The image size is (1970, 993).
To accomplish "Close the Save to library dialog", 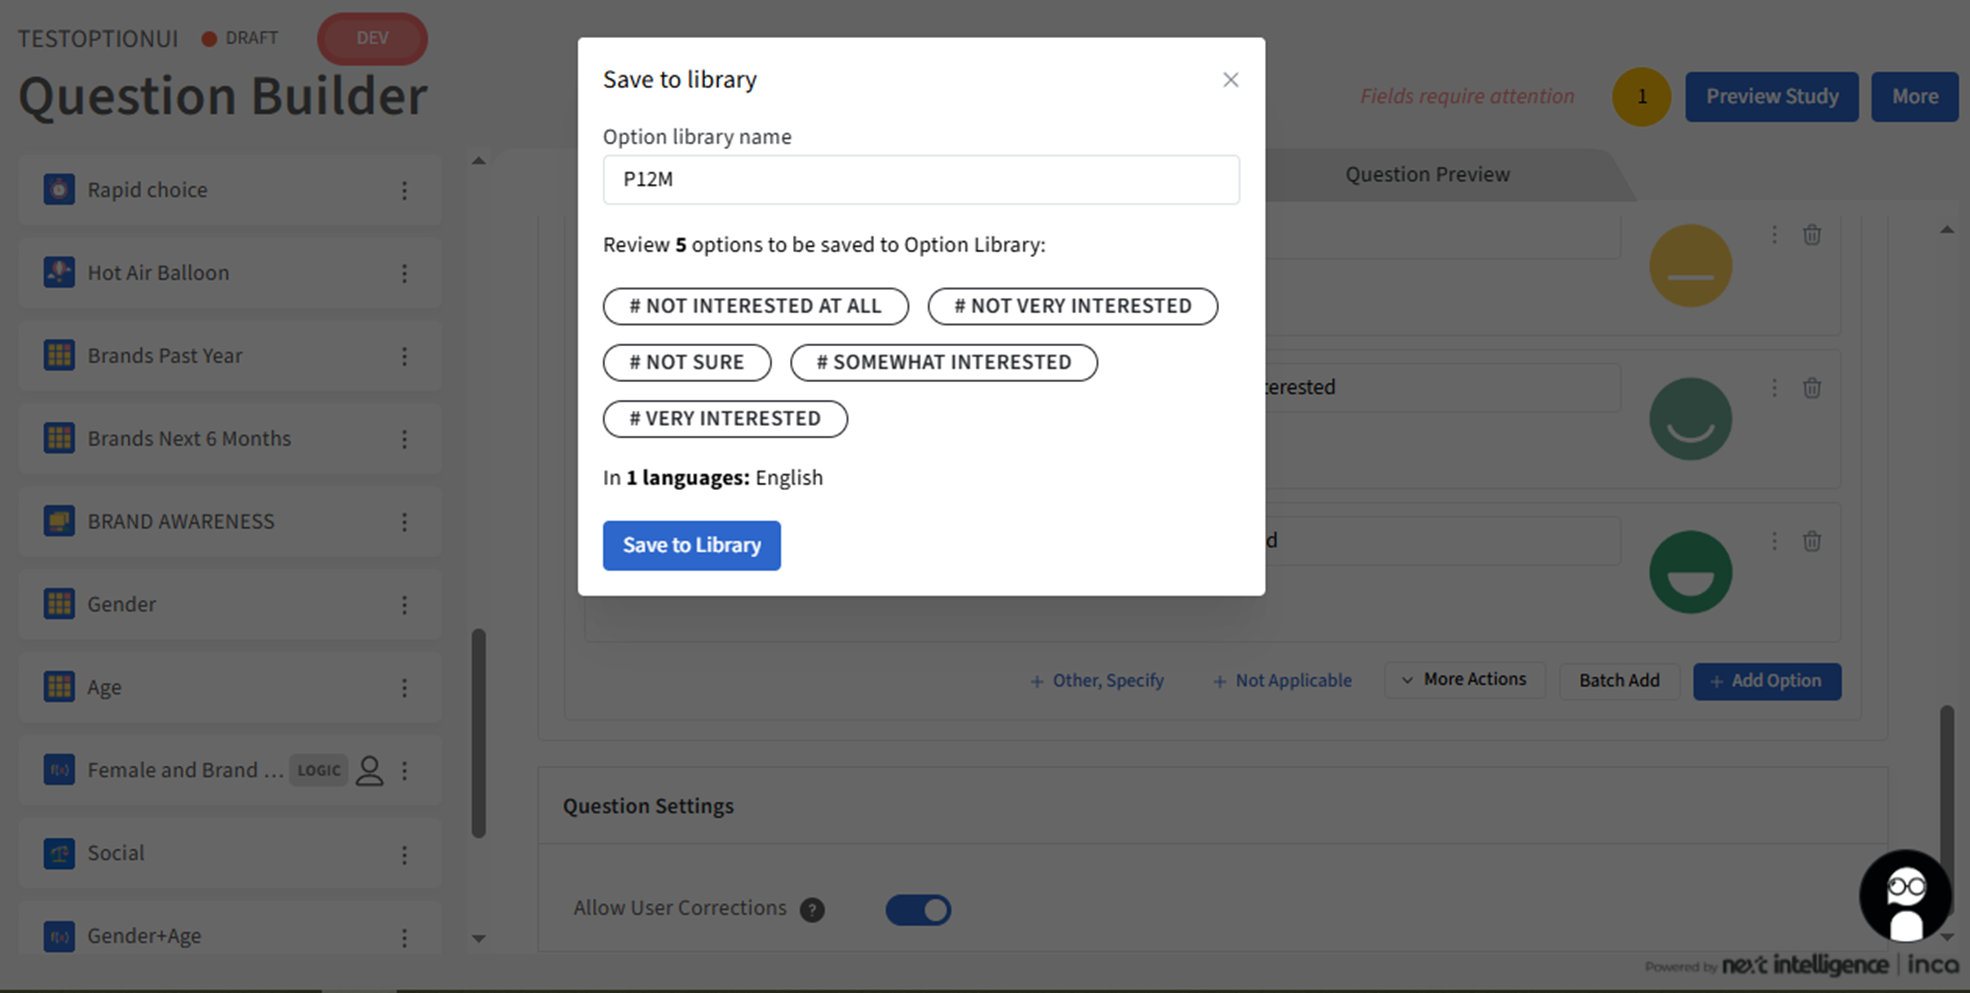I will [x=1230, y=80].
